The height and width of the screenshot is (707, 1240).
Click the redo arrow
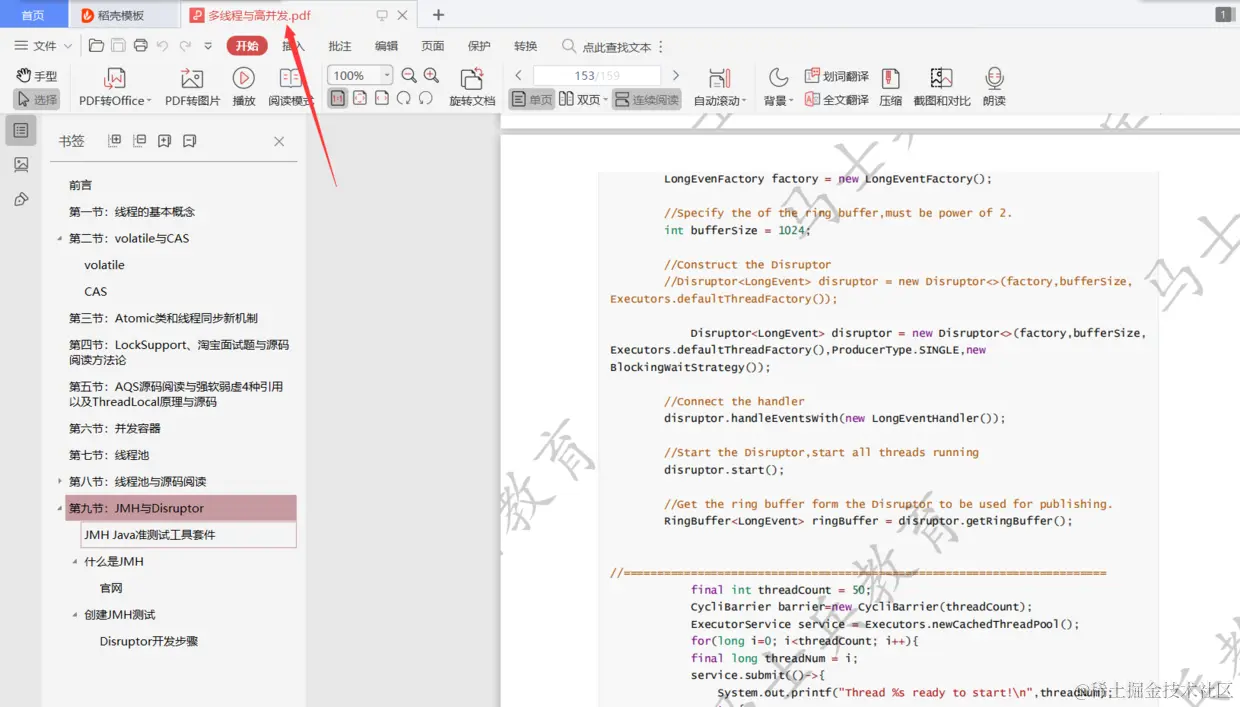click(185, 45)
